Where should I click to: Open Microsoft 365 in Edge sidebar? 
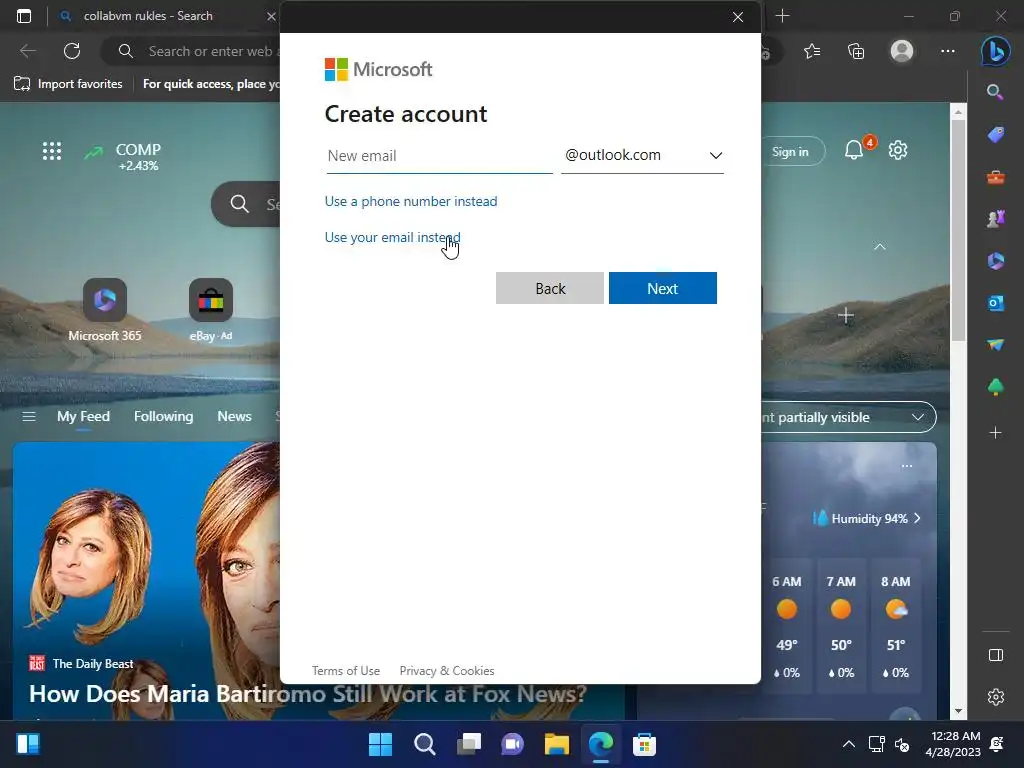coord(995,261)
